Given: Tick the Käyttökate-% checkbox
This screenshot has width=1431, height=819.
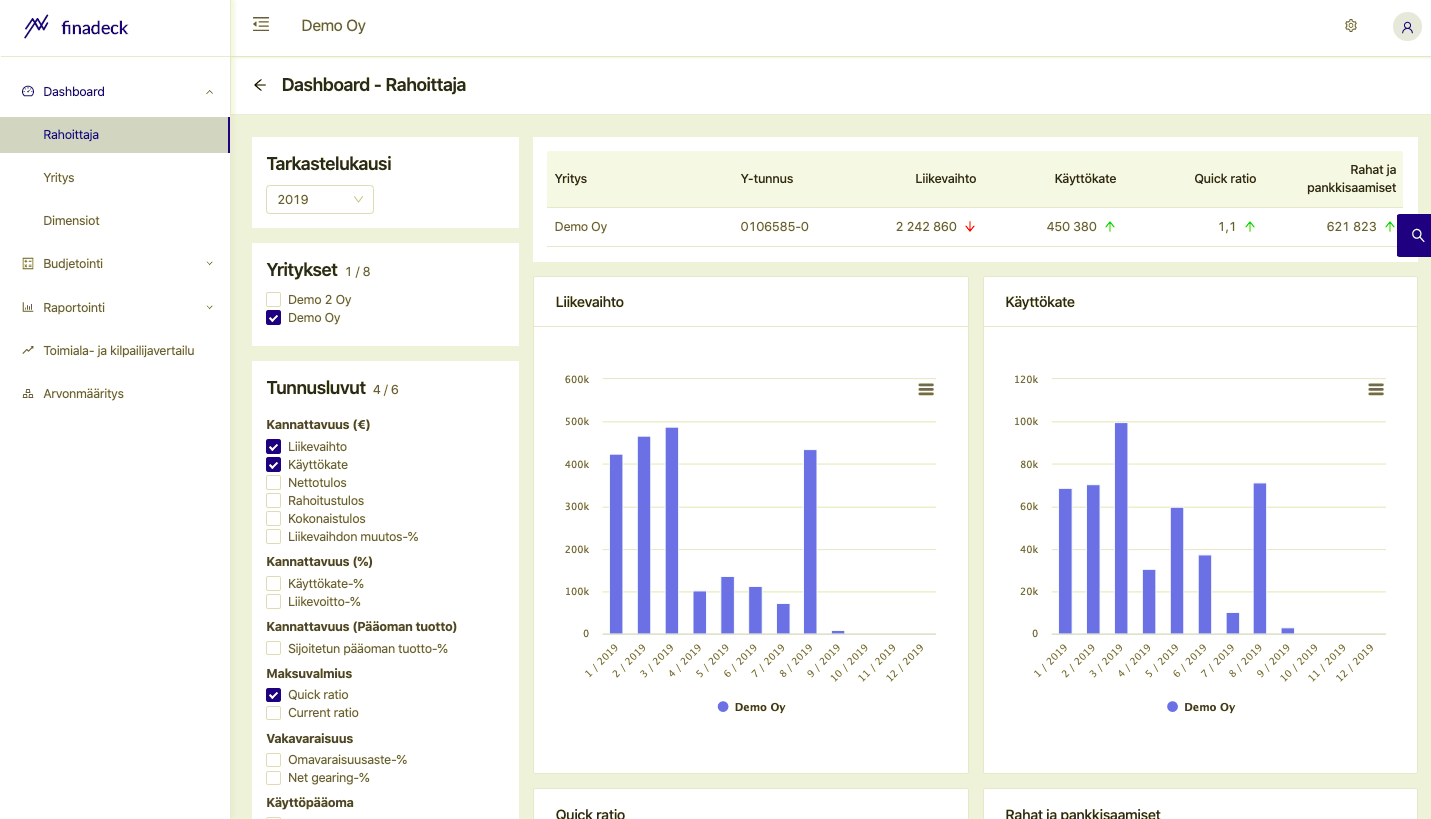Looking at the screenshot, I should (273, 584).
